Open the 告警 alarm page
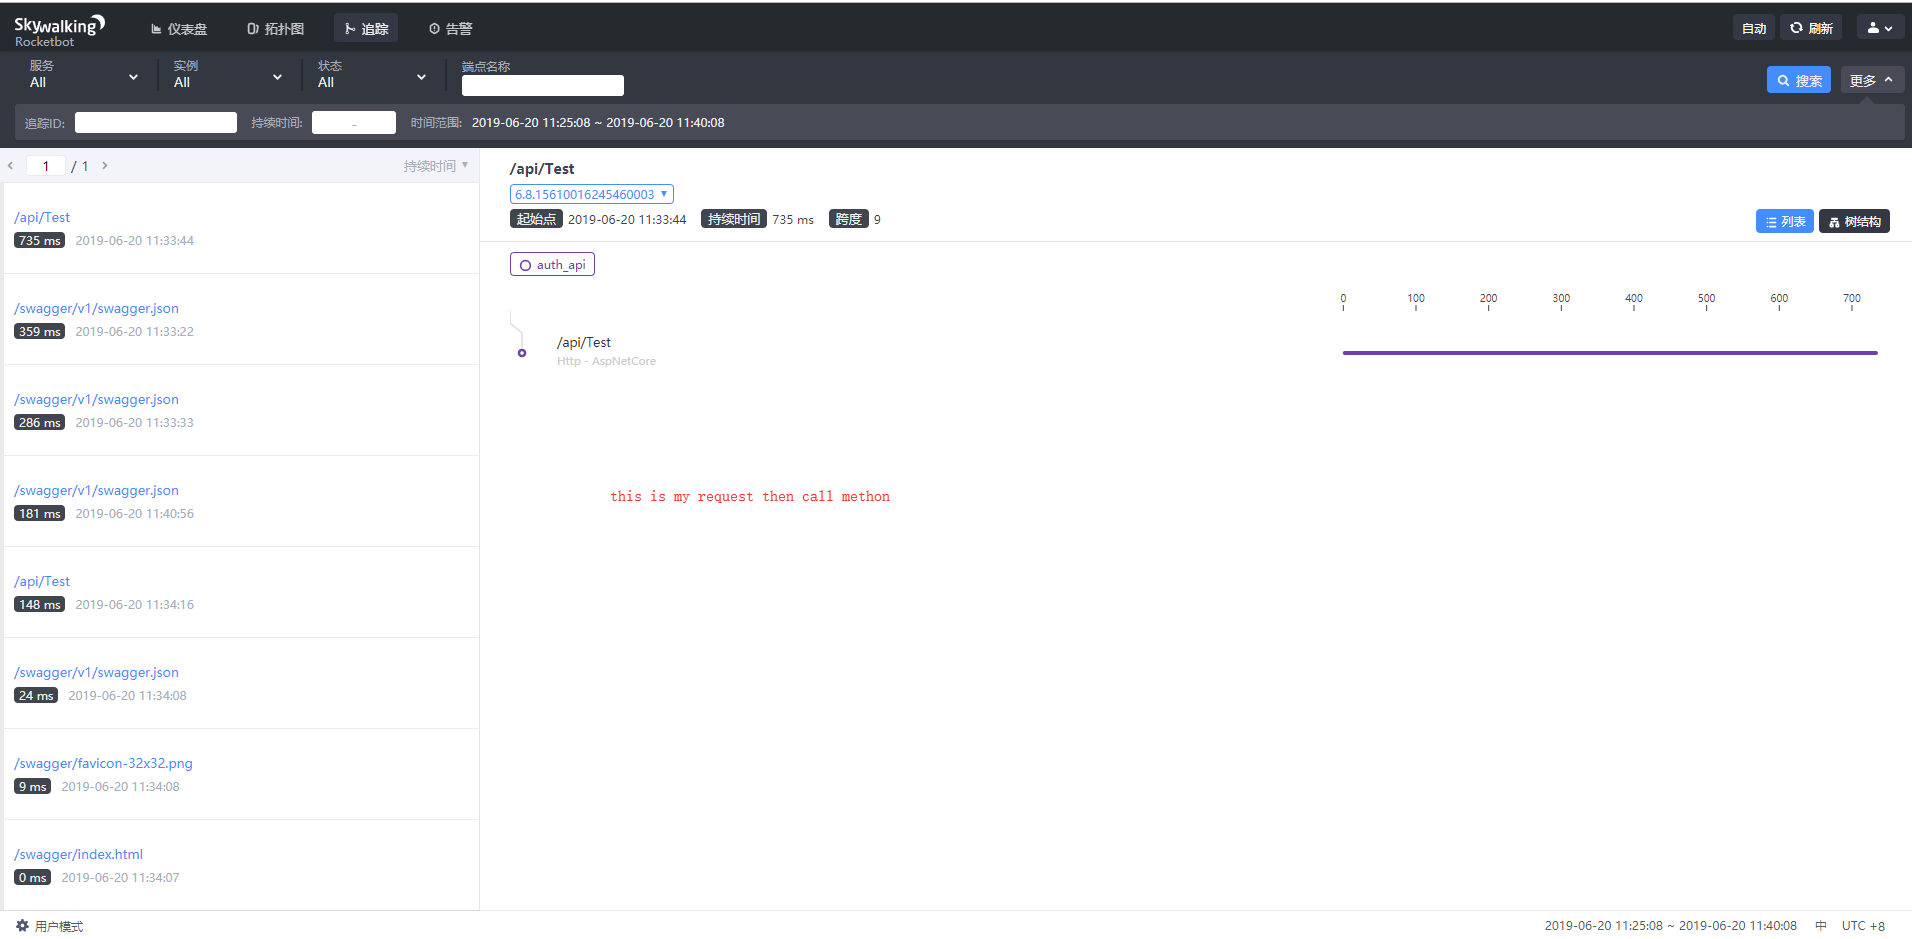This screenshot has height=939, width=1912. coord(451,28)
